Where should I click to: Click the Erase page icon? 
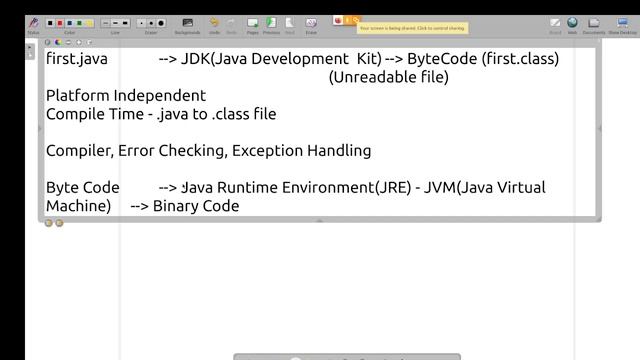[311, 22]
